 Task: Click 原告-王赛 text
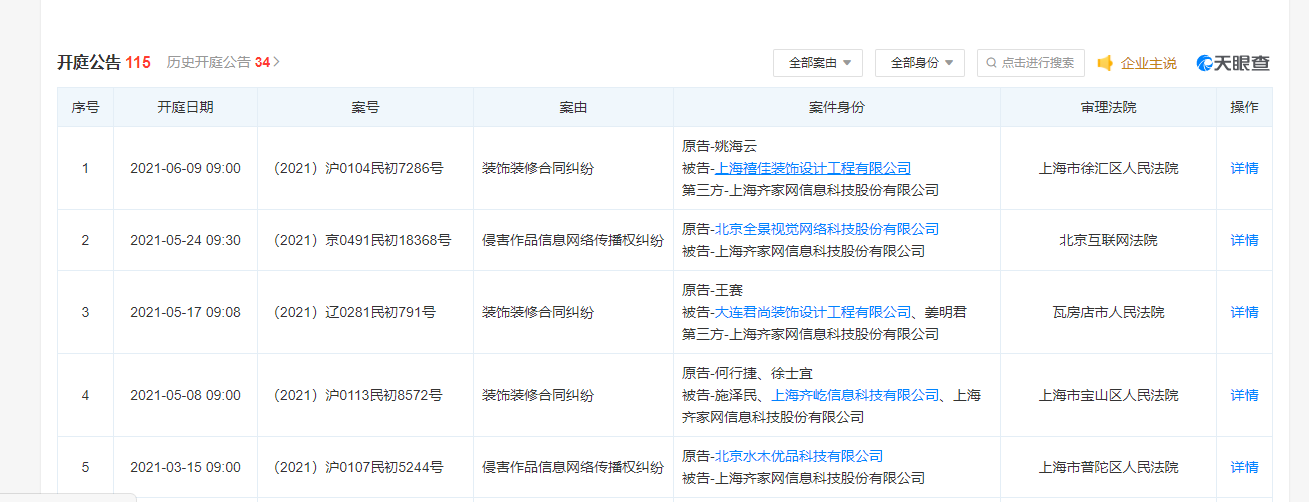(712, 290)
